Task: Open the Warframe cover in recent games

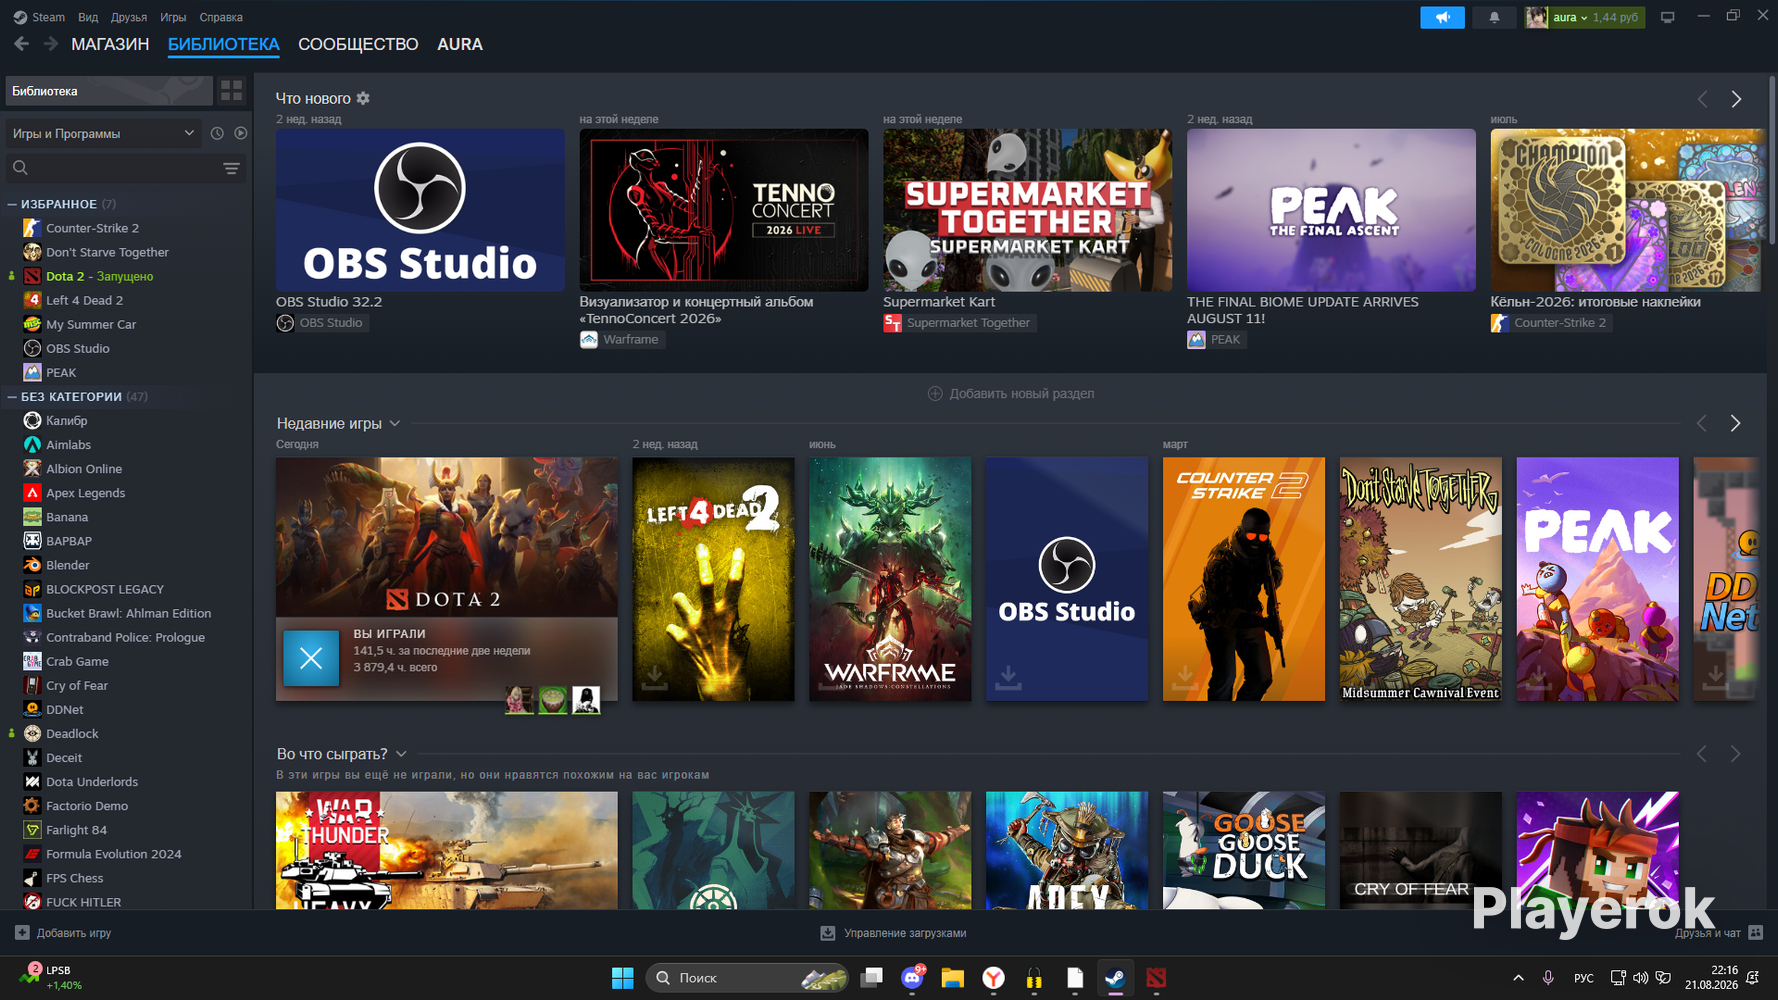Action: [x=890, y=579]
